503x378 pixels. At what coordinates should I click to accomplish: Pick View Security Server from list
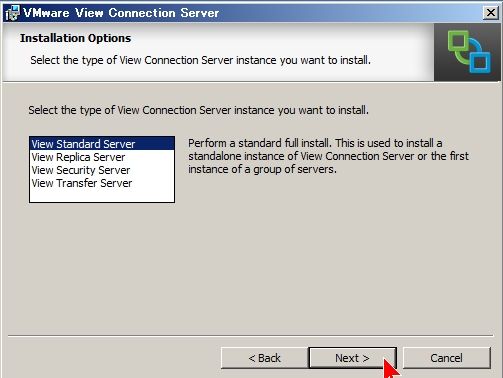tap(102, 170)
